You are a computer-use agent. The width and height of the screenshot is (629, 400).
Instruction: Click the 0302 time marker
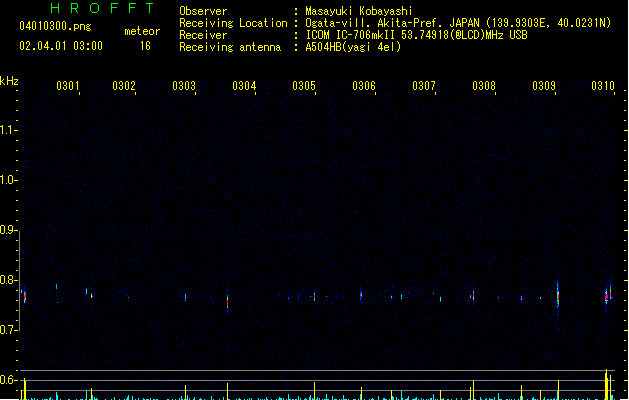coord(124,86)
